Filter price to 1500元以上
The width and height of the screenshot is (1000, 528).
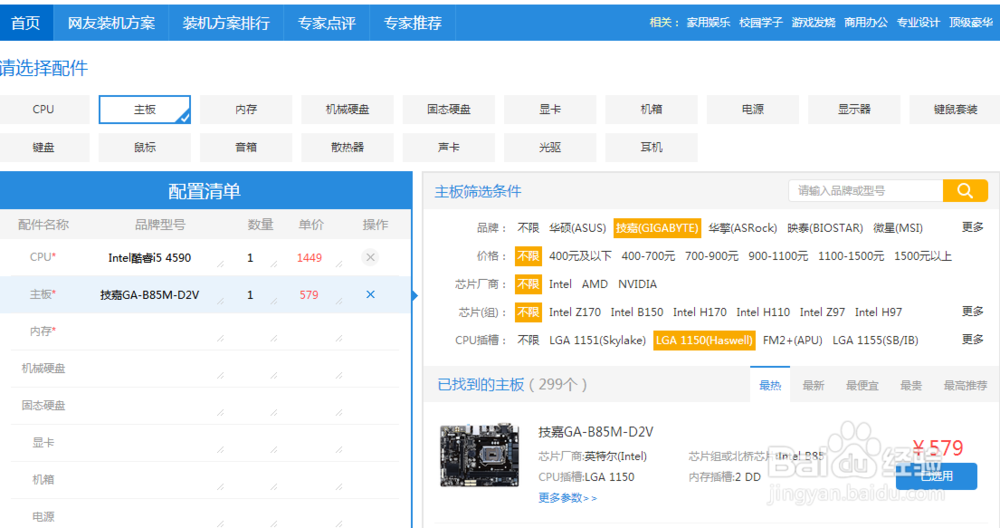922,256
